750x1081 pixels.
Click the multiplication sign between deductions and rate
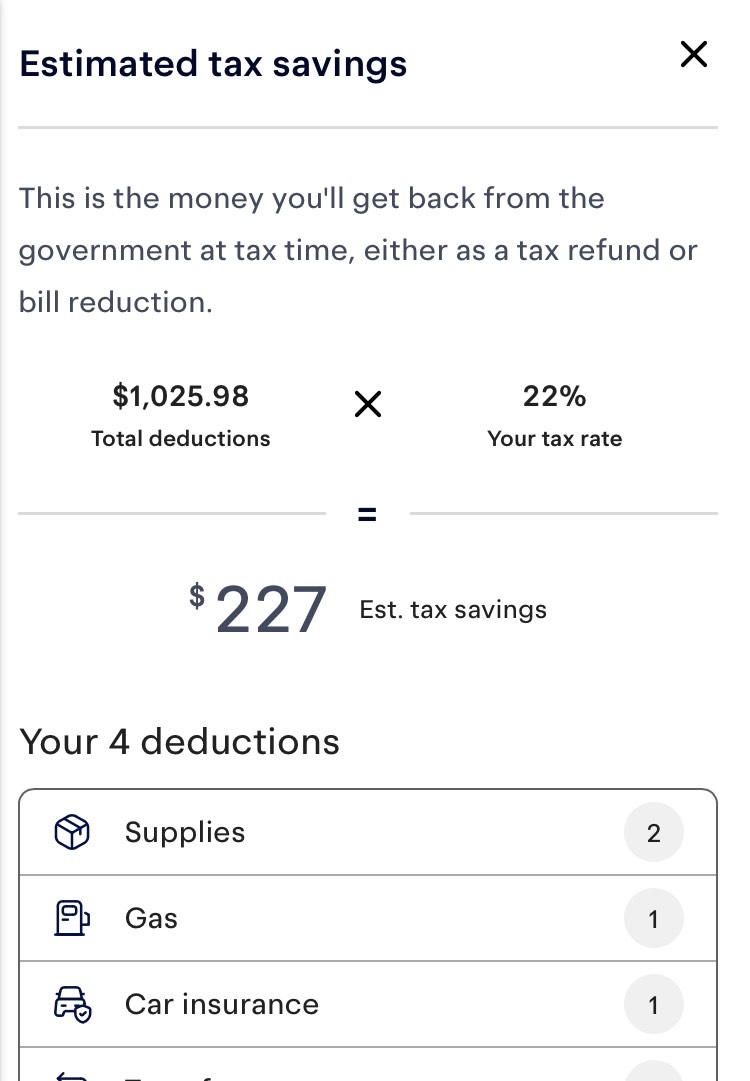(367, 404)
